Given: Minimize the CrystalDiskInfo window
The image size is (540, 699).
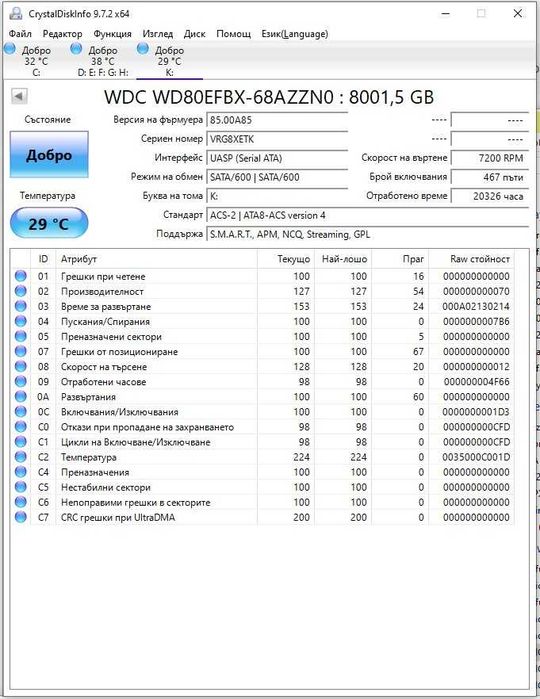Looking at the screenshot, I should (x=445, y=14).
